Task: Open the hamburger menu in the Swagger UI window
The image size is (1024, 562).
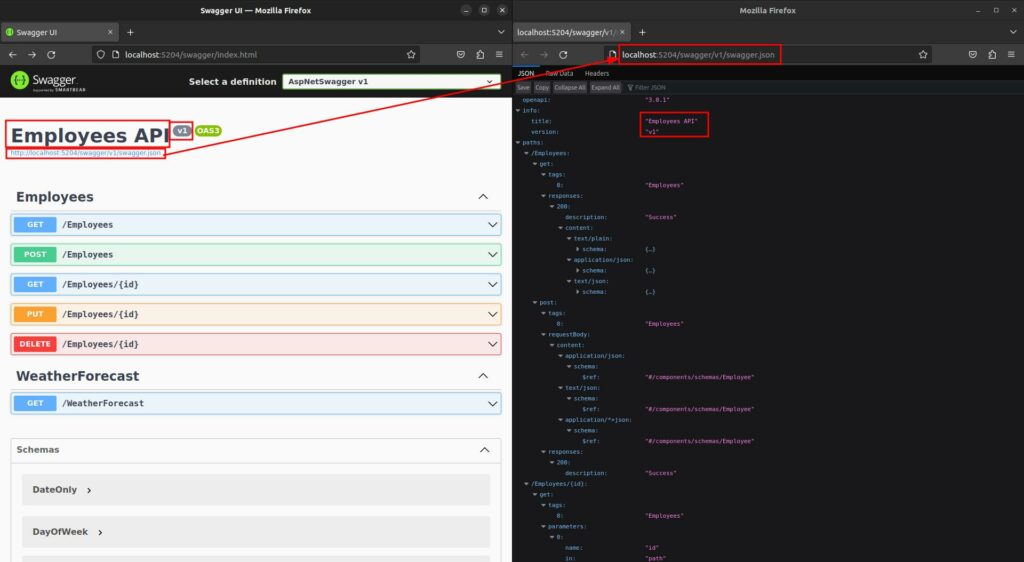Action: [500, 55]
